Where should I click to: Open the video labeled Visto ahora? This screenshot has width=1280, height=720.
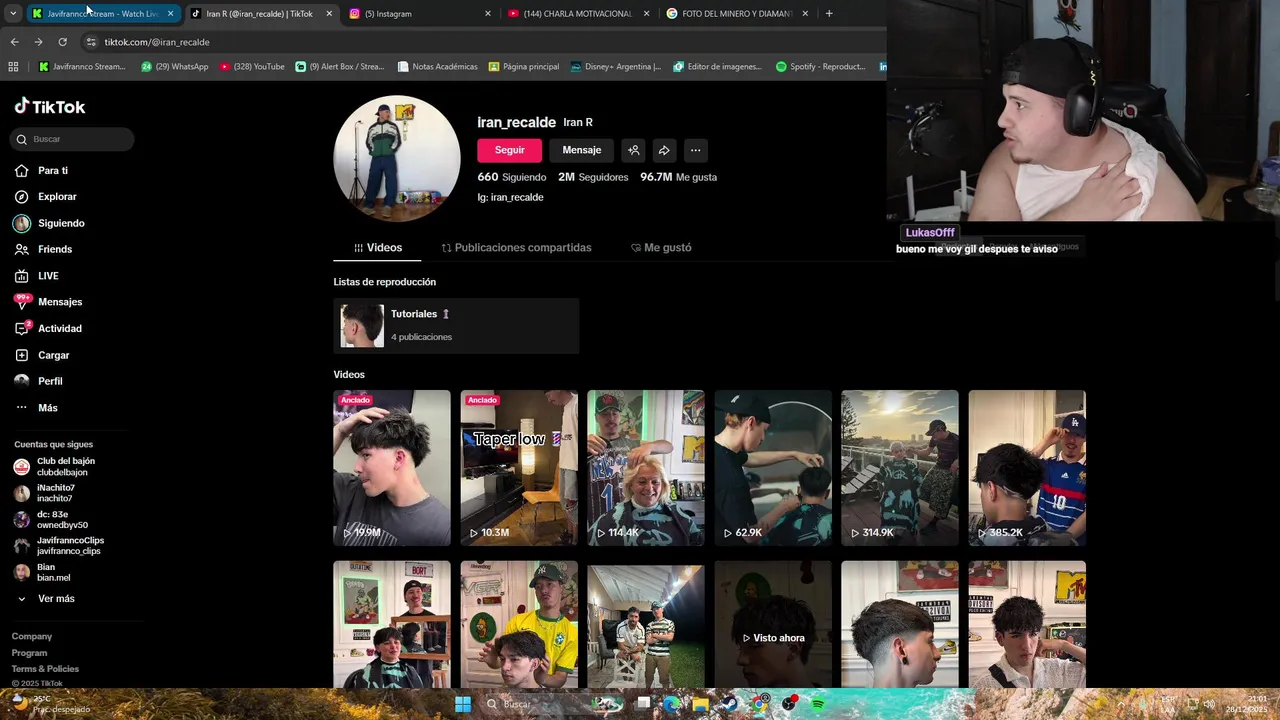tap(773, 624)
